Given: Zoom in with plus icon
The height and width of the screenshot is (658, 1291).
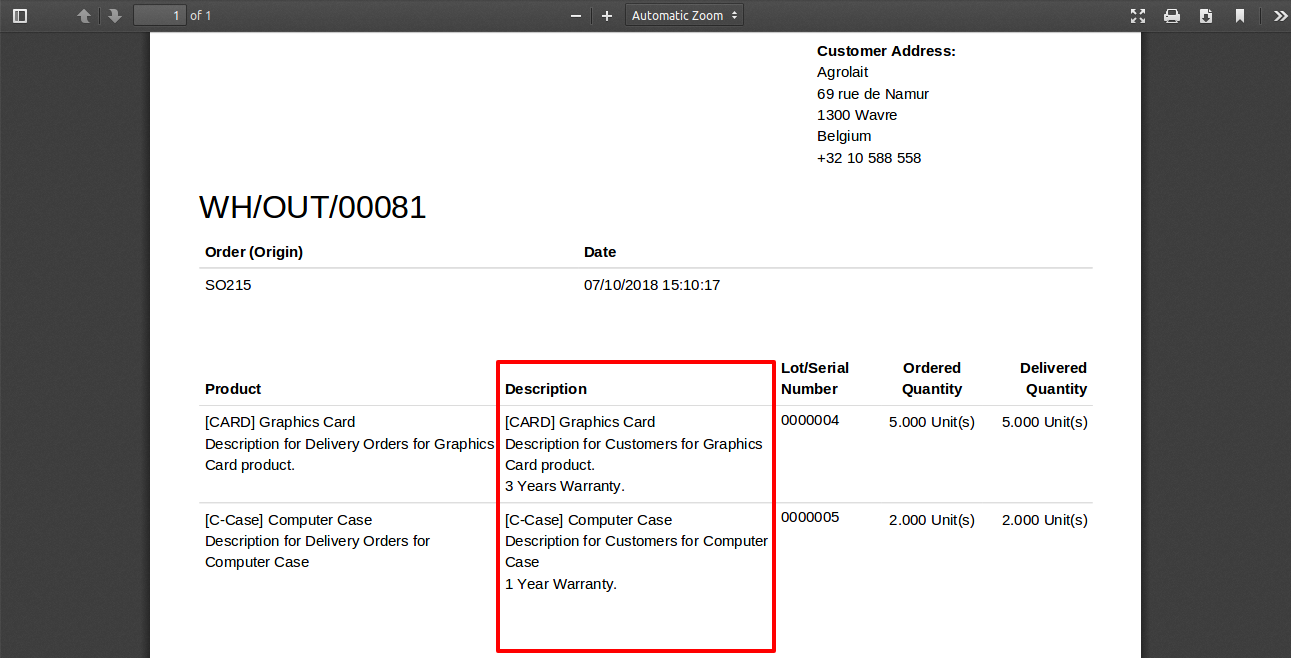Looking at the screenshot, I should tap(607, 16).
